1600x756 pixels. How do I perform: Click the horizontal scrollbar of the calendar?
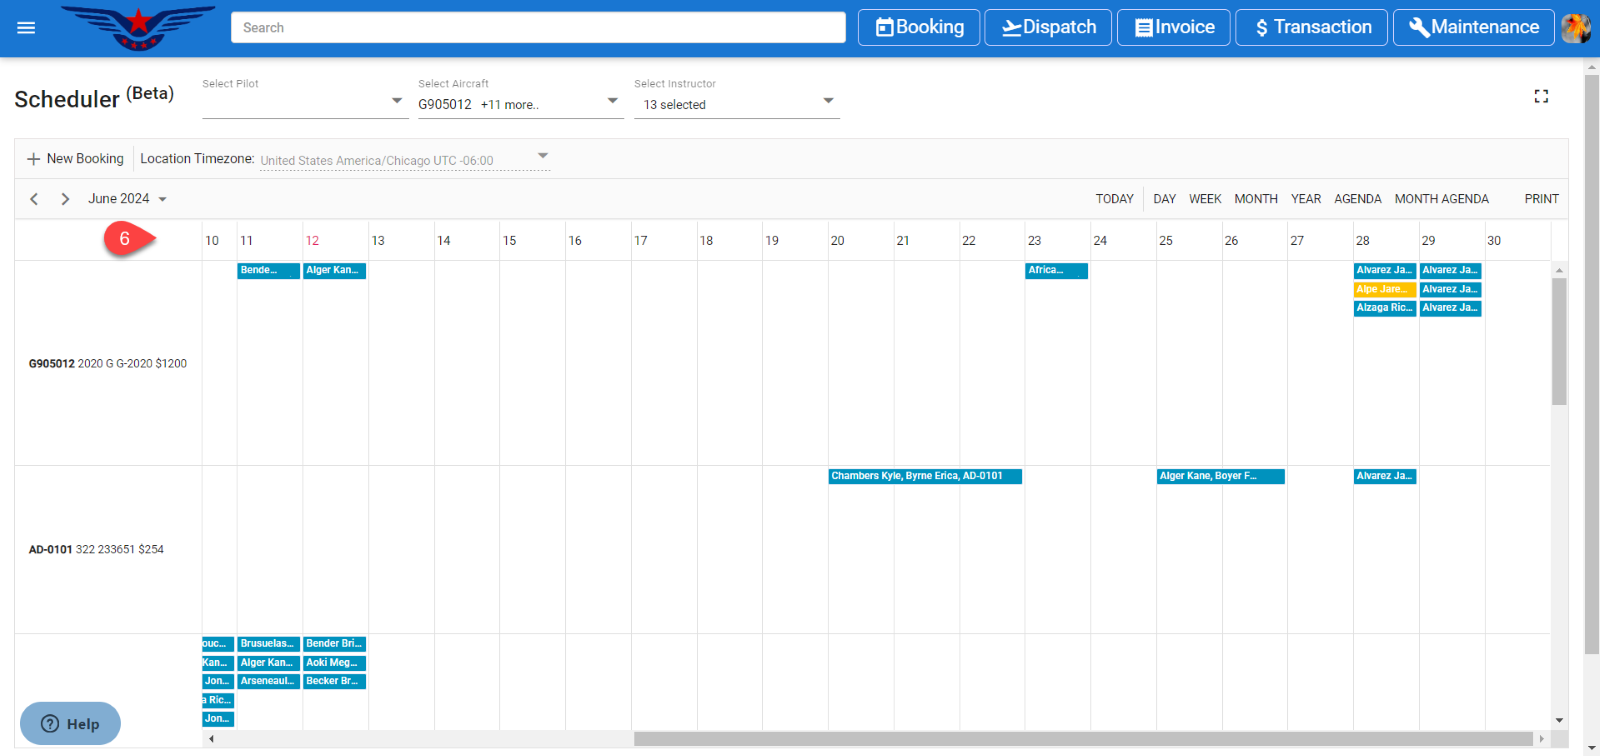[x=1082, y=739]
